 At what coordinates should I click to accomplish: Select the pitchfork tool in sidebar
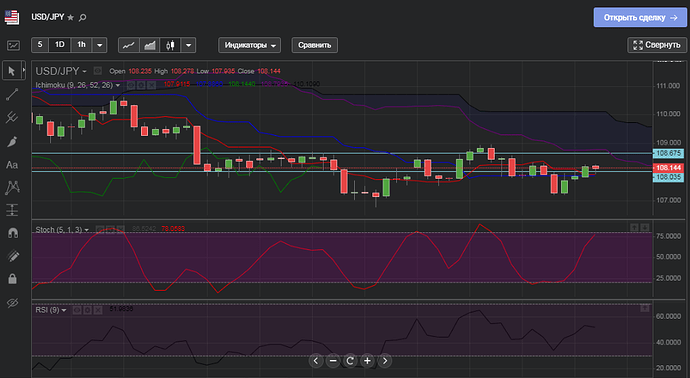(12, 117)
